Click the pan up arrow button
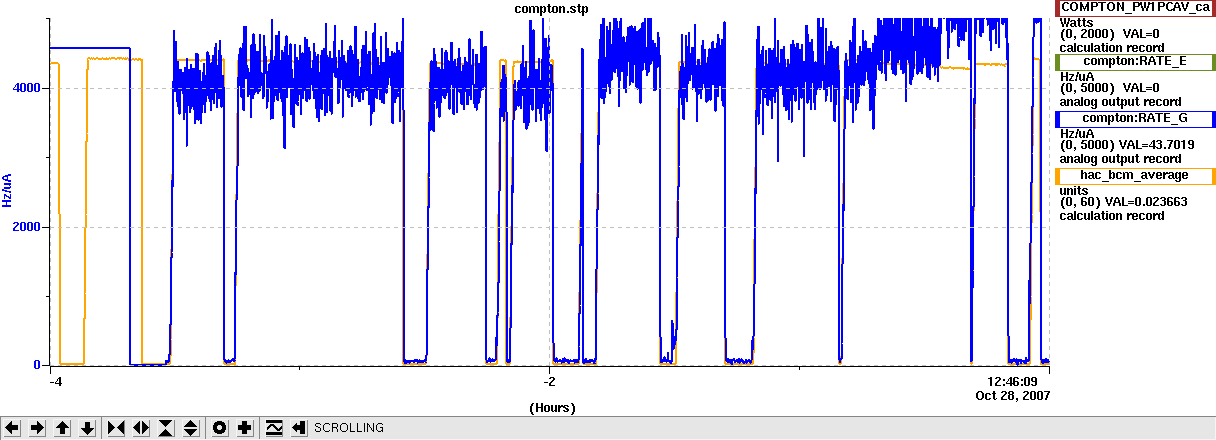 [x=63, y=428]
